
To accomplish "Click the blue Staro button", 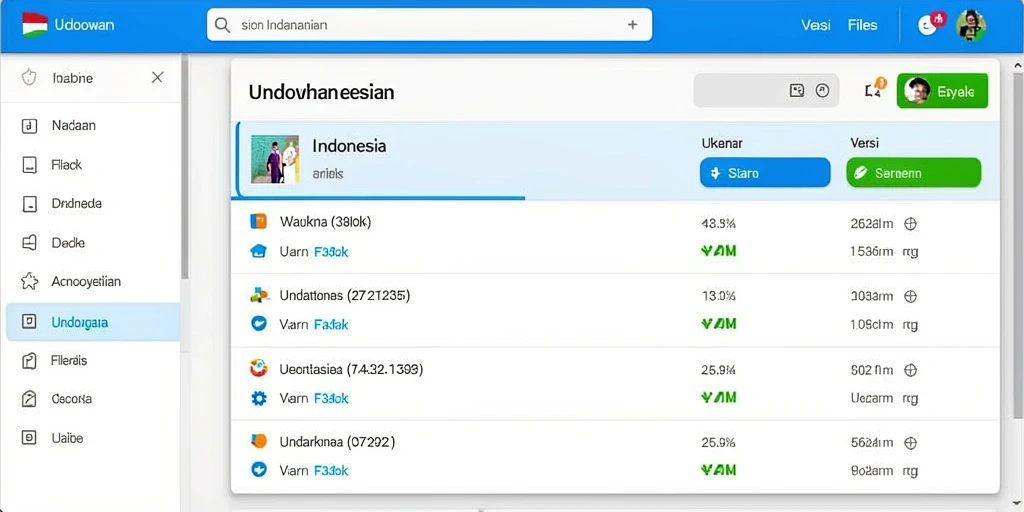I will click(x=765, y=173).
